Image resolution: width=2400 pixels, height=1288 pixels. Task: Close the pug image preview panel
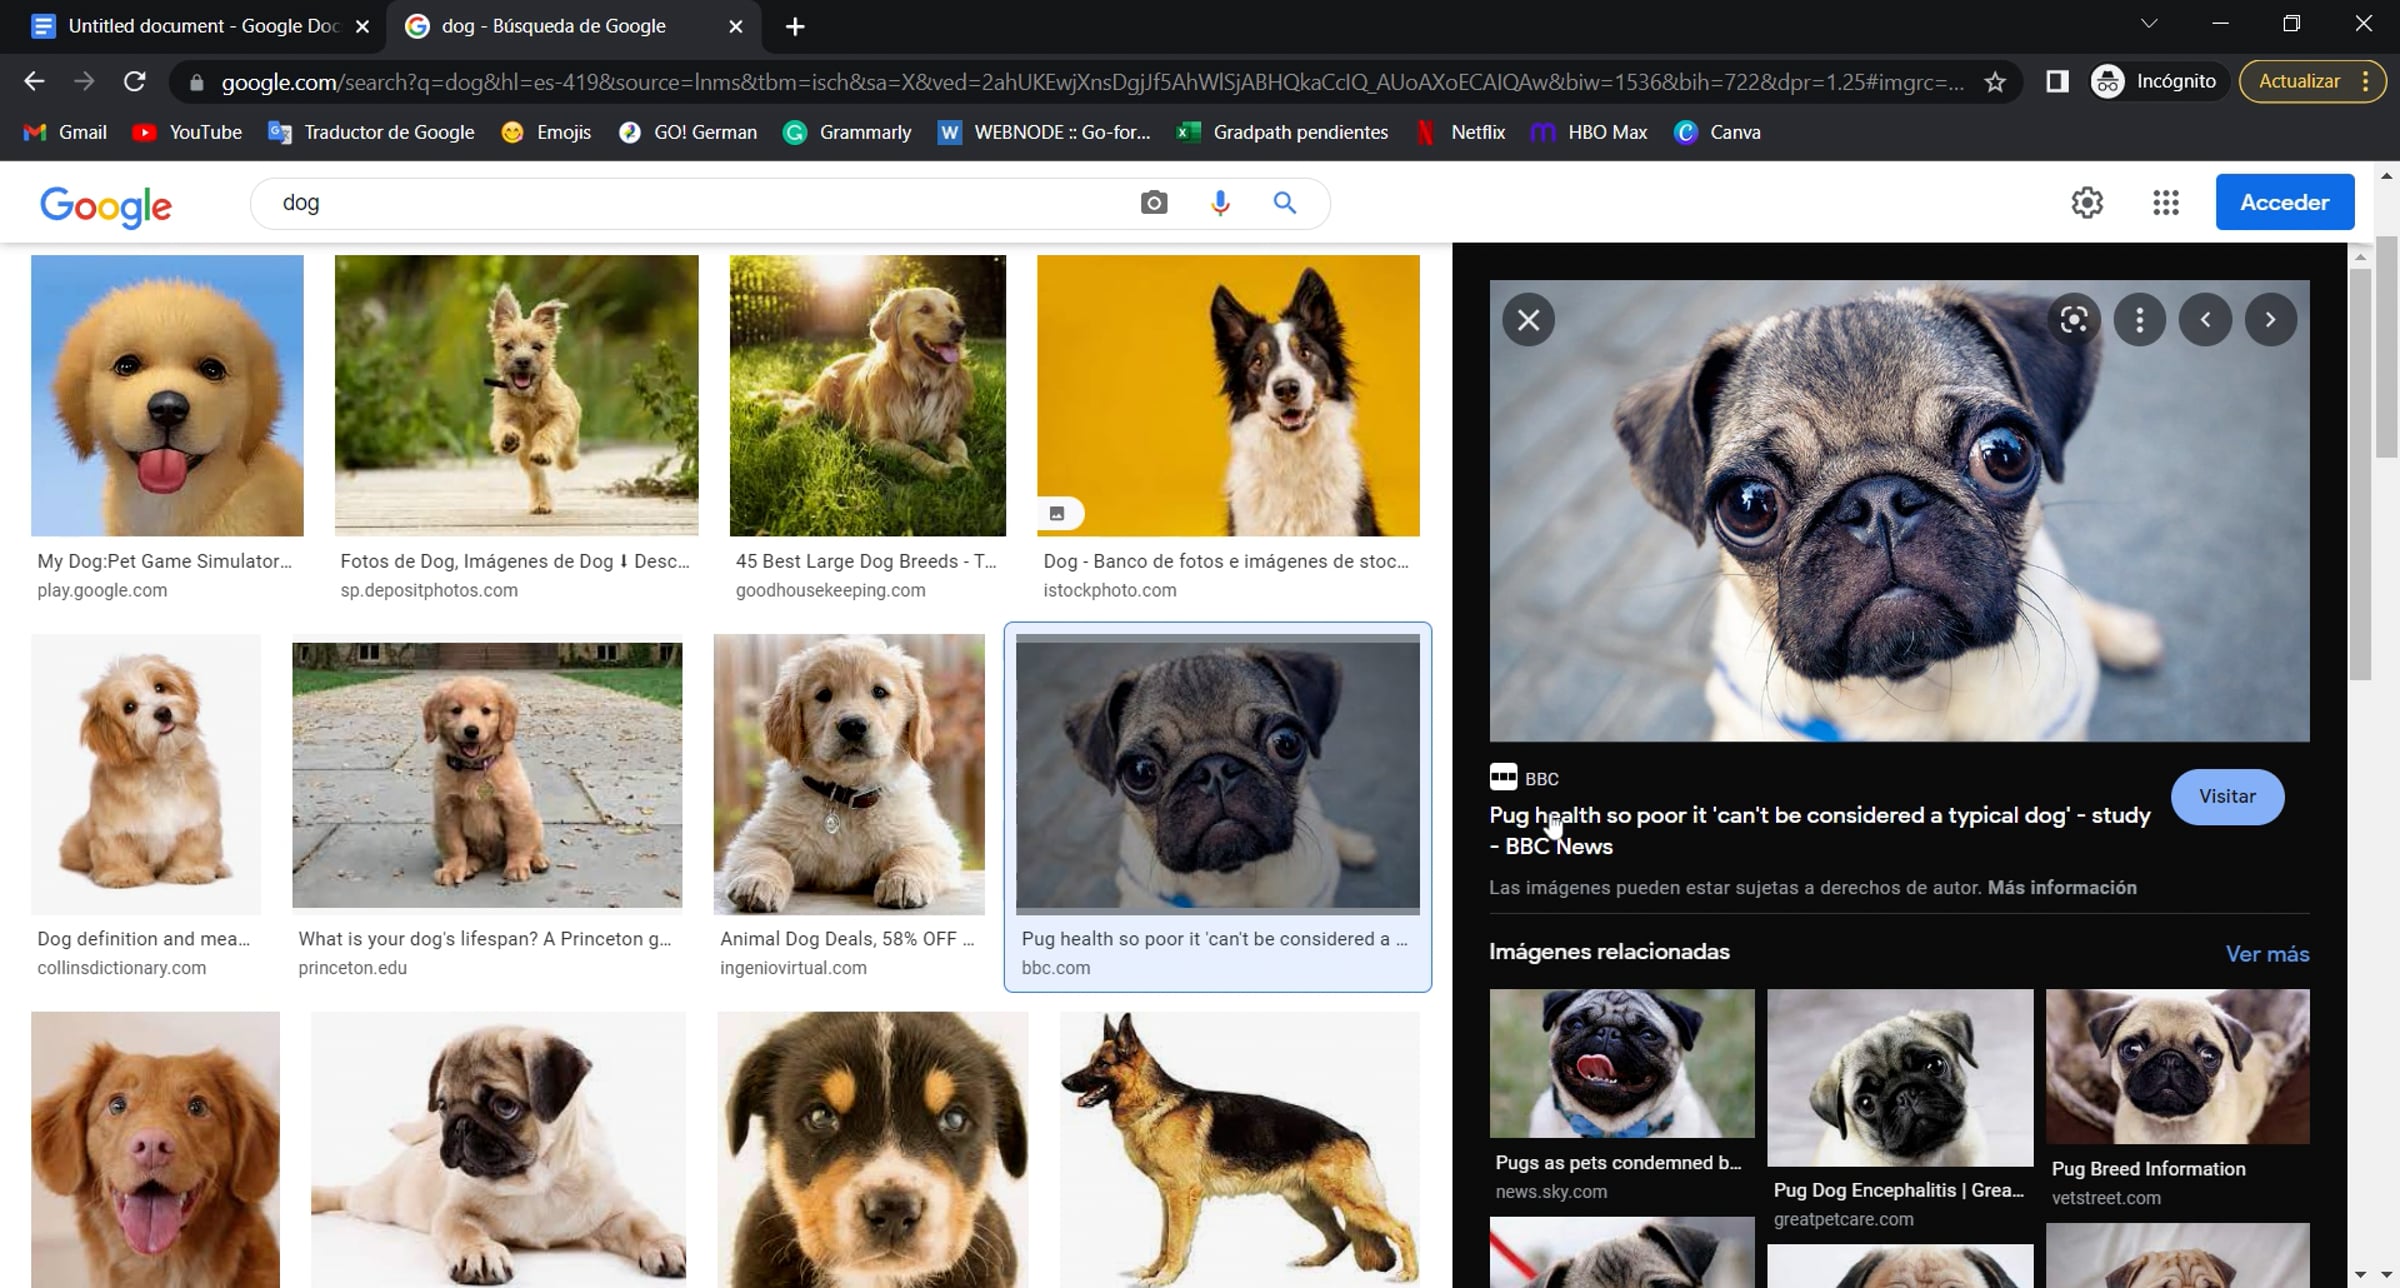pyautogui.click(x=1528, y=320)
